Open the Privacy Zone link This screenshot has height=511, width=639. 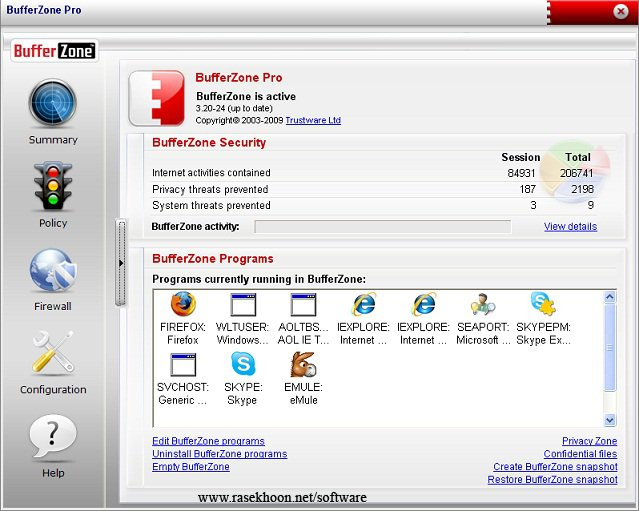coord(589,441)
